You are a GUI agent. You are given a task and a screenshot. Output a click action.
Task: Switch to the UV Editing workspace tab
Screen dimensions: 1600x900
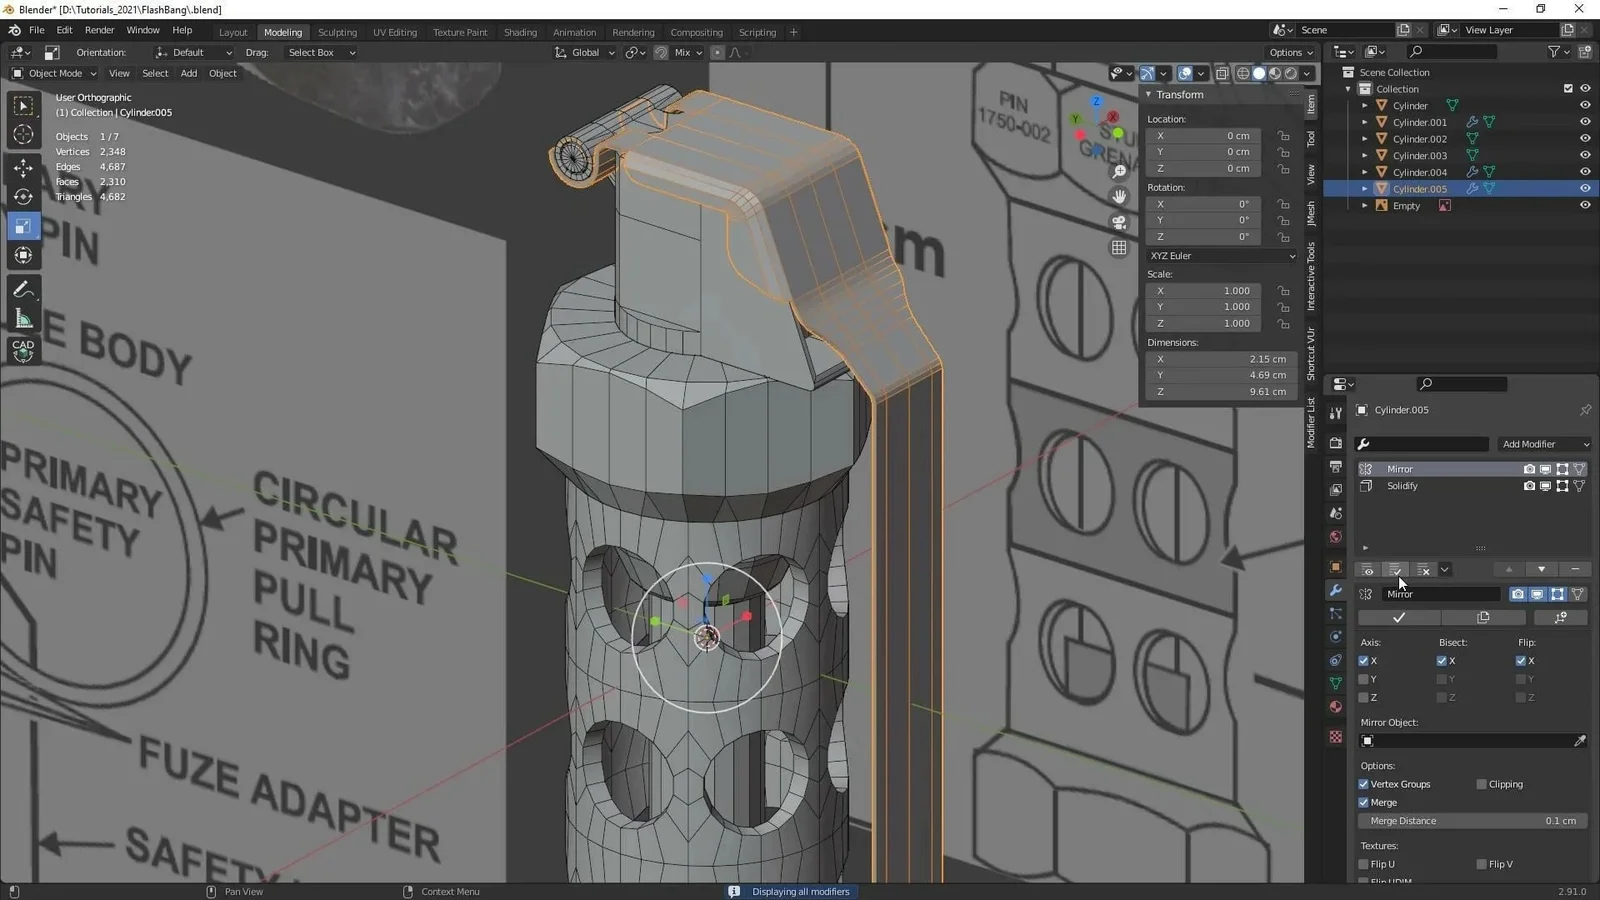[394, 32]
